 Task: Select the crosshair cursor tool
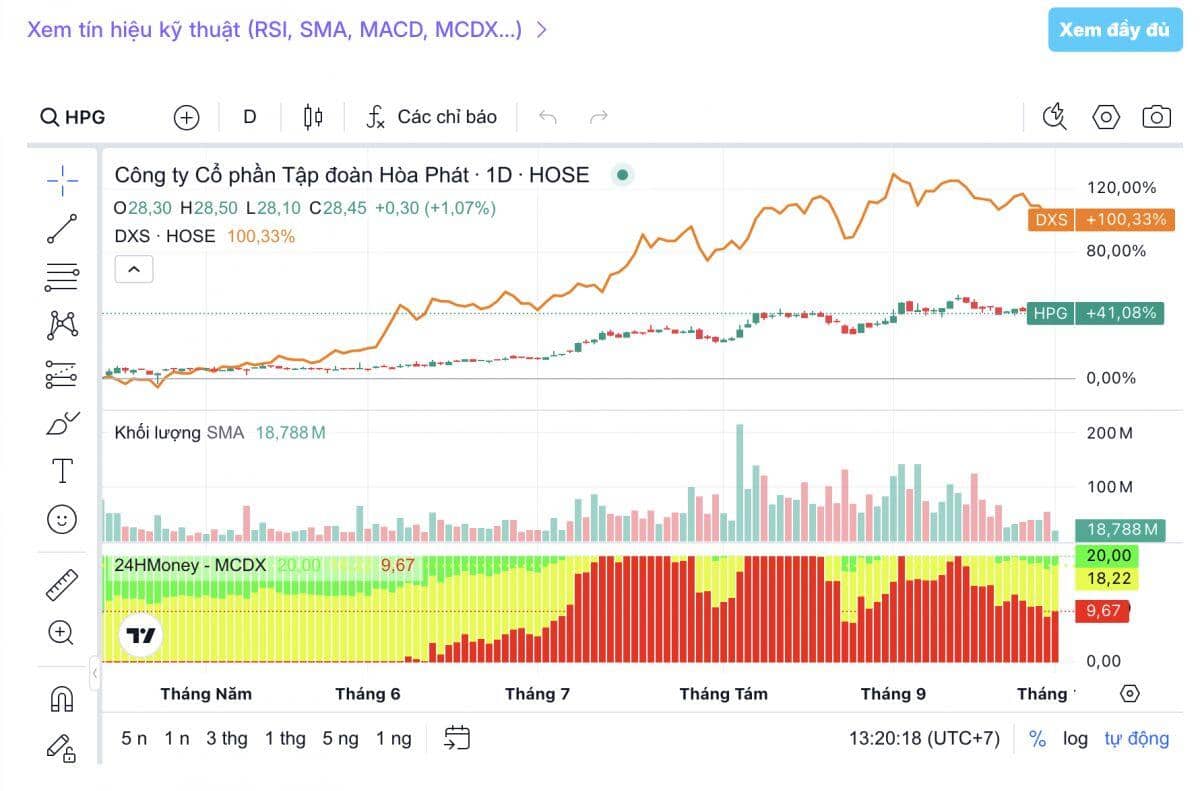61,180
